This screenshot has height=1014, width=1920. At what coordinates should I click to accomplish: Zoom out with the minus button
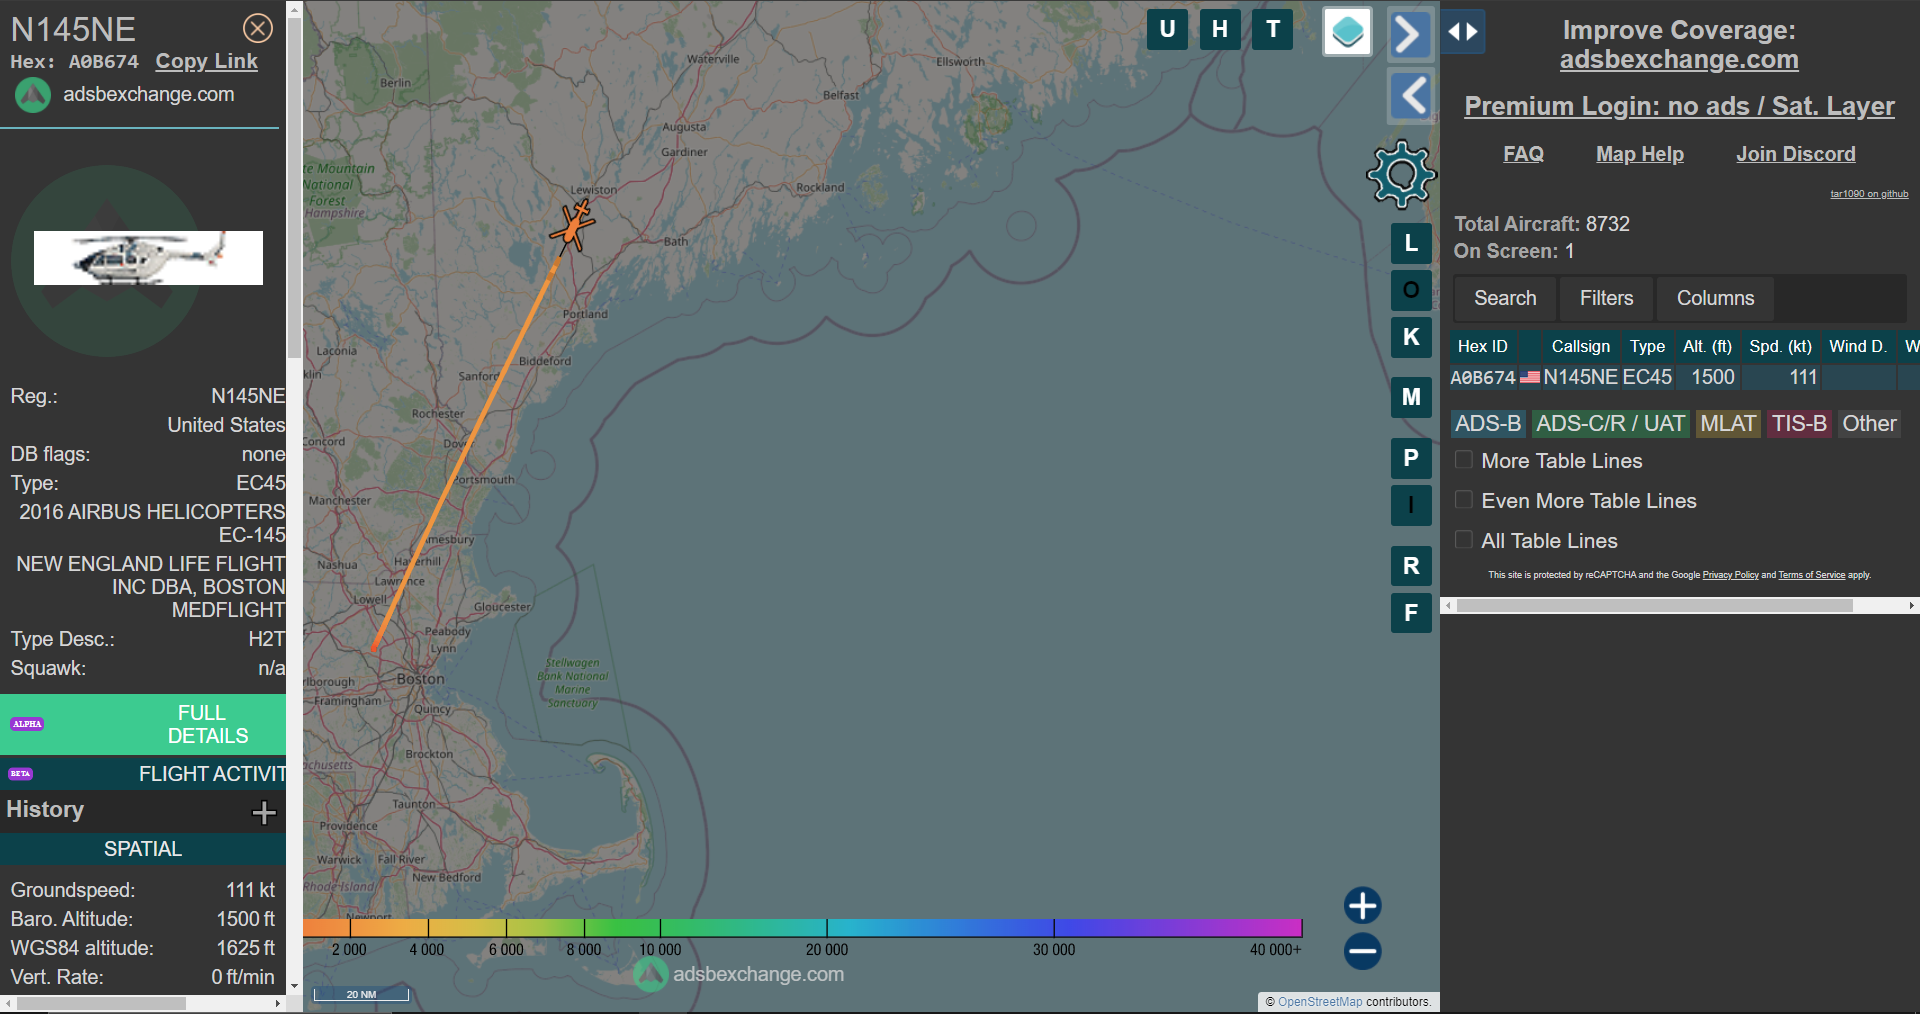click(x=1362, y=951)
